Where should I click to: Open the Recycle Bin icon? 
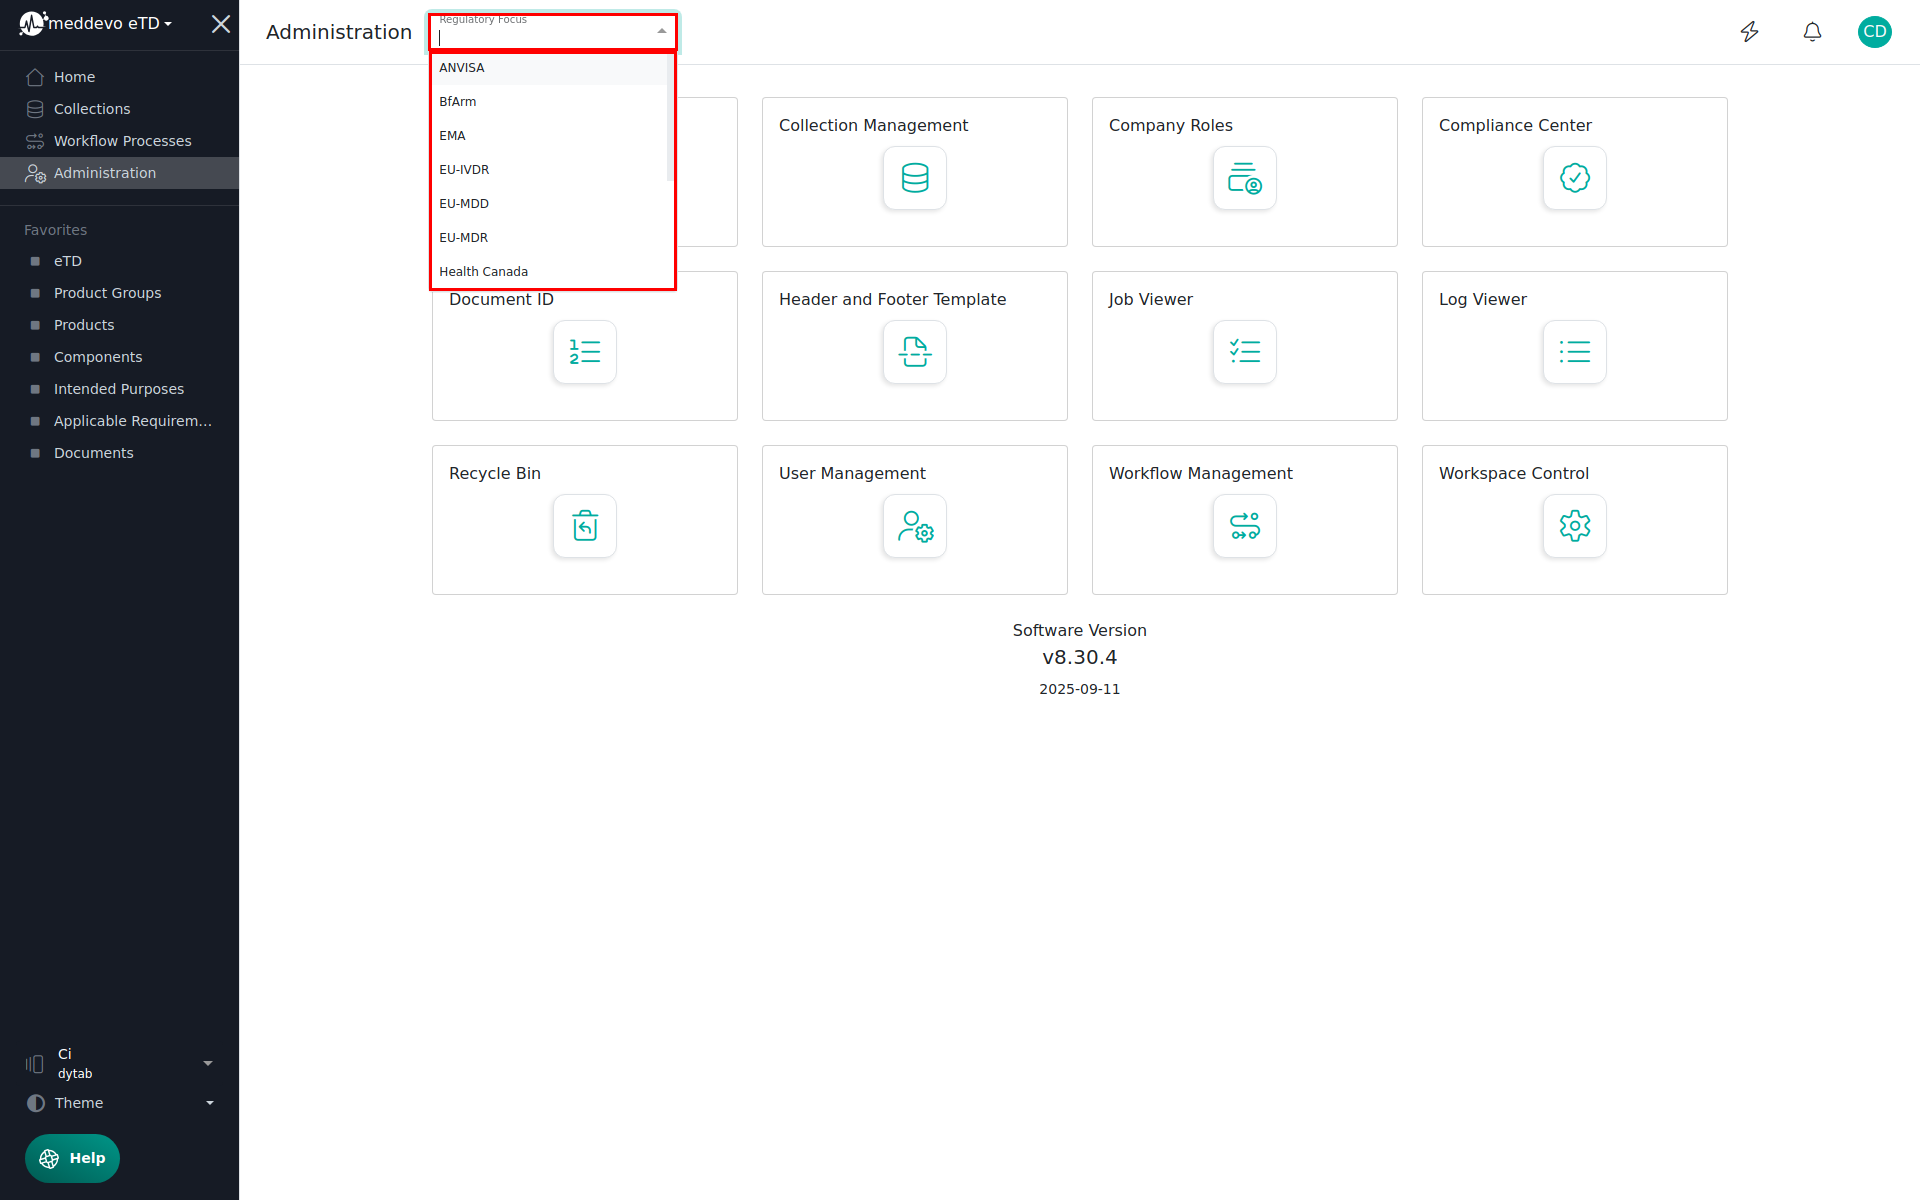coord(584,526)
